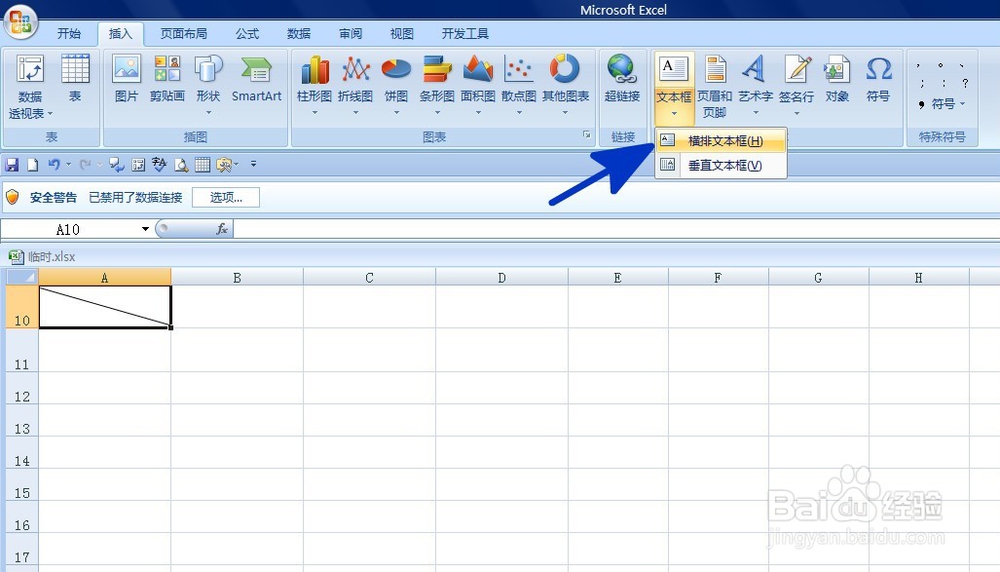Viewport: 1000px width, 572px height.
Task: Insert a picture (图片)
Action: (x=126, y=78)
